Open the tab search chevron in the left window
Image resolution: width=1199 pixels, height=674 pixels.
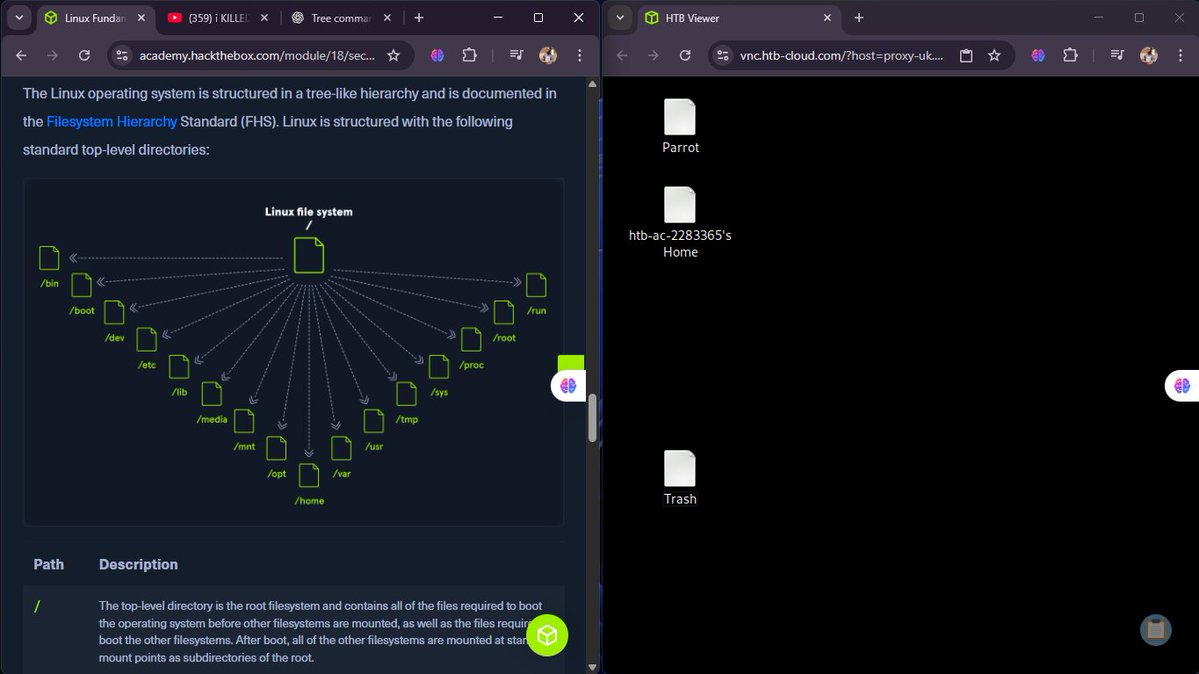click(x=18, y=17)
